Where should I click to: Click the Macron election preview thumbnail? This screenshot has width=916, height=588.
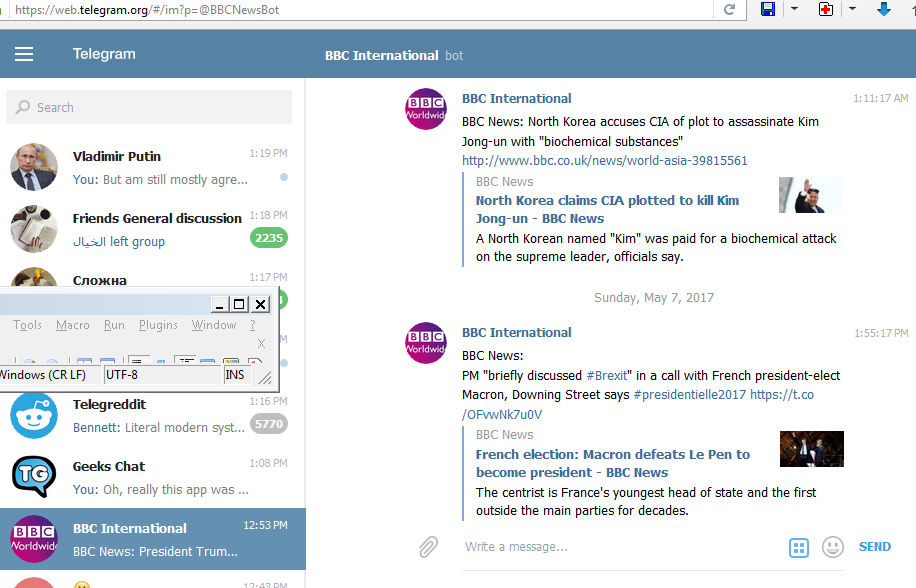pyautogui.click(x=811, y=449)
